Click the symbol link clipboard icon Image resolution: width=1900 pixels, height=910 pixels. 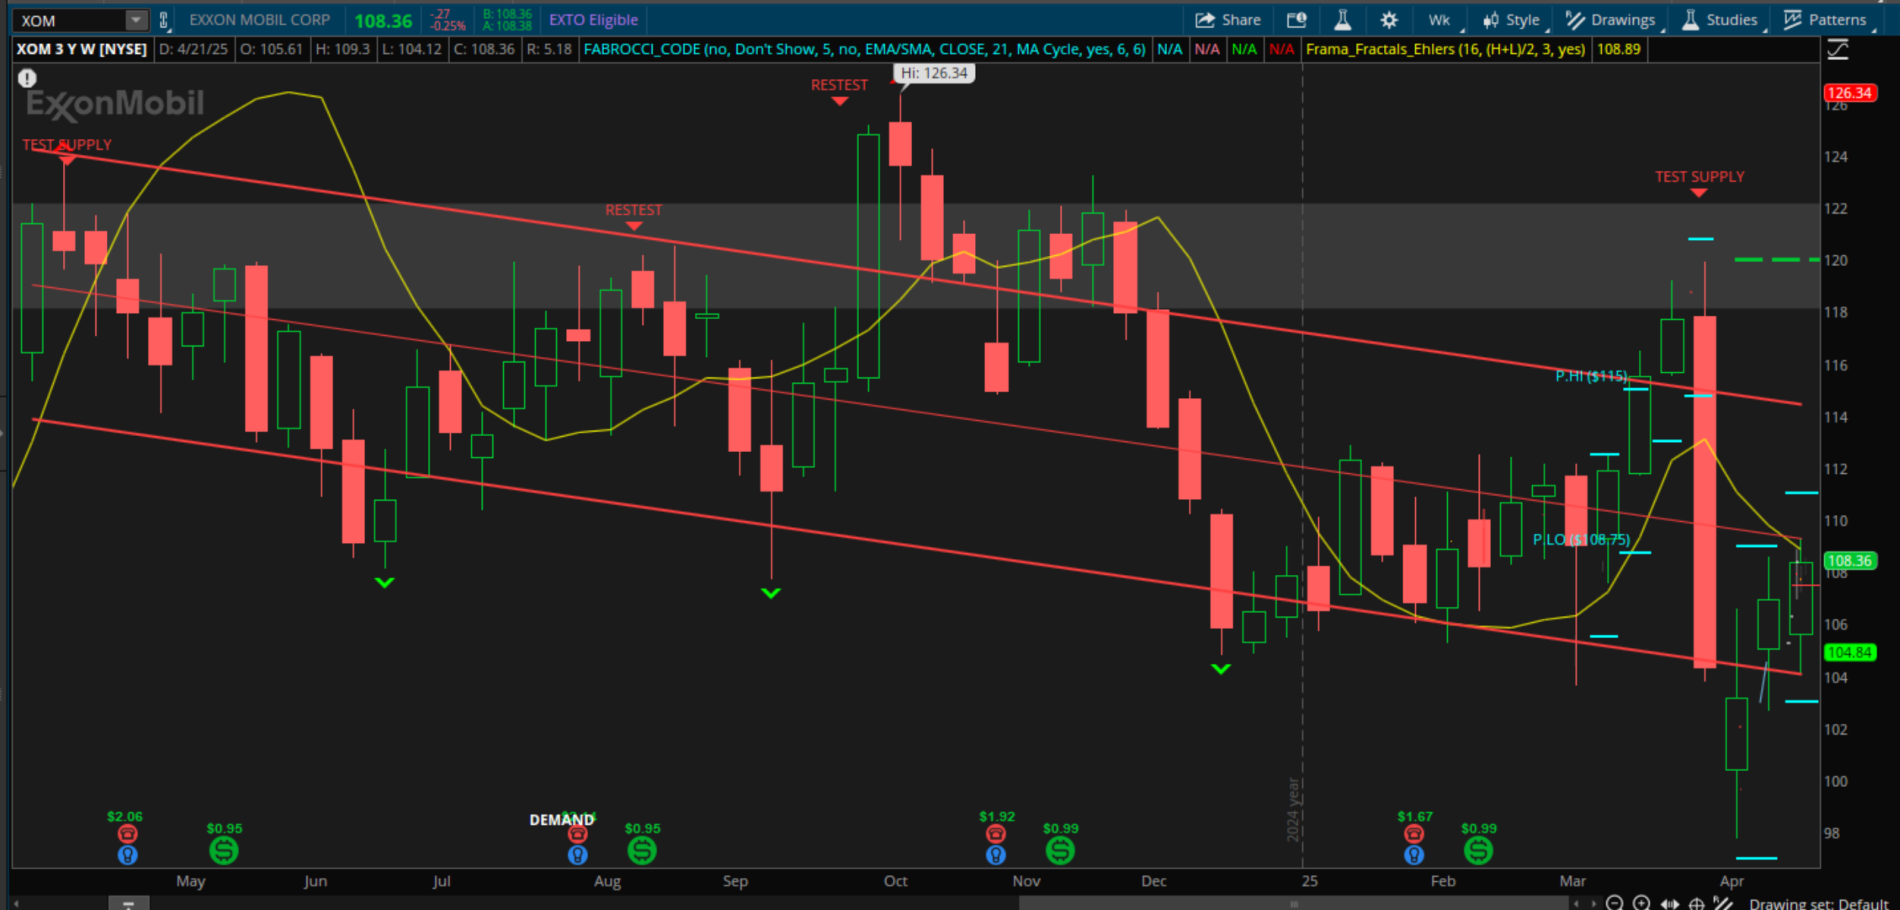point(164,20)
